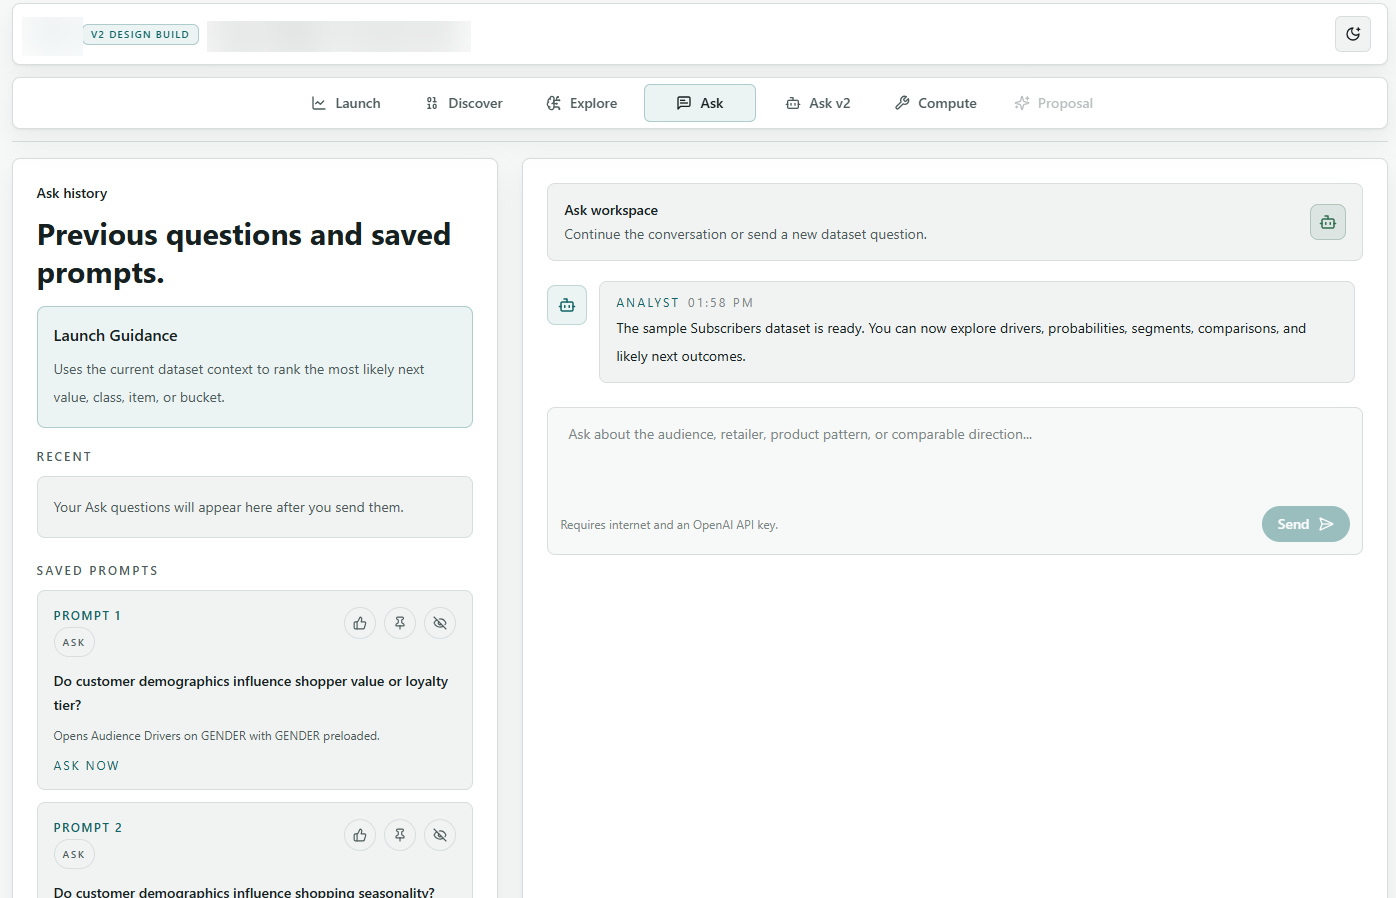Pin Prompt 1

(x=400, y=623)
